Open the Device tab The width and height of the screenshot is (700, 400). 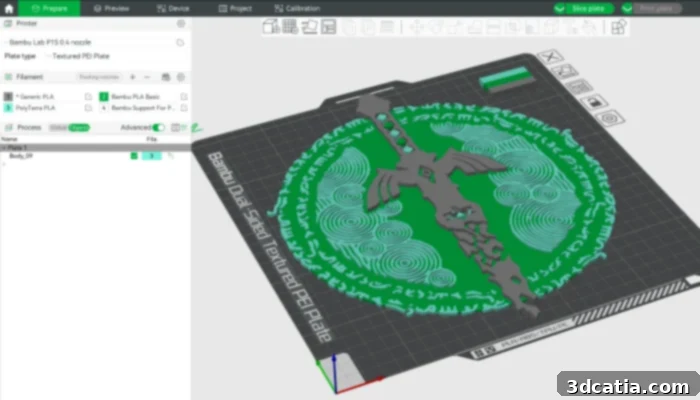coord(173,8)
